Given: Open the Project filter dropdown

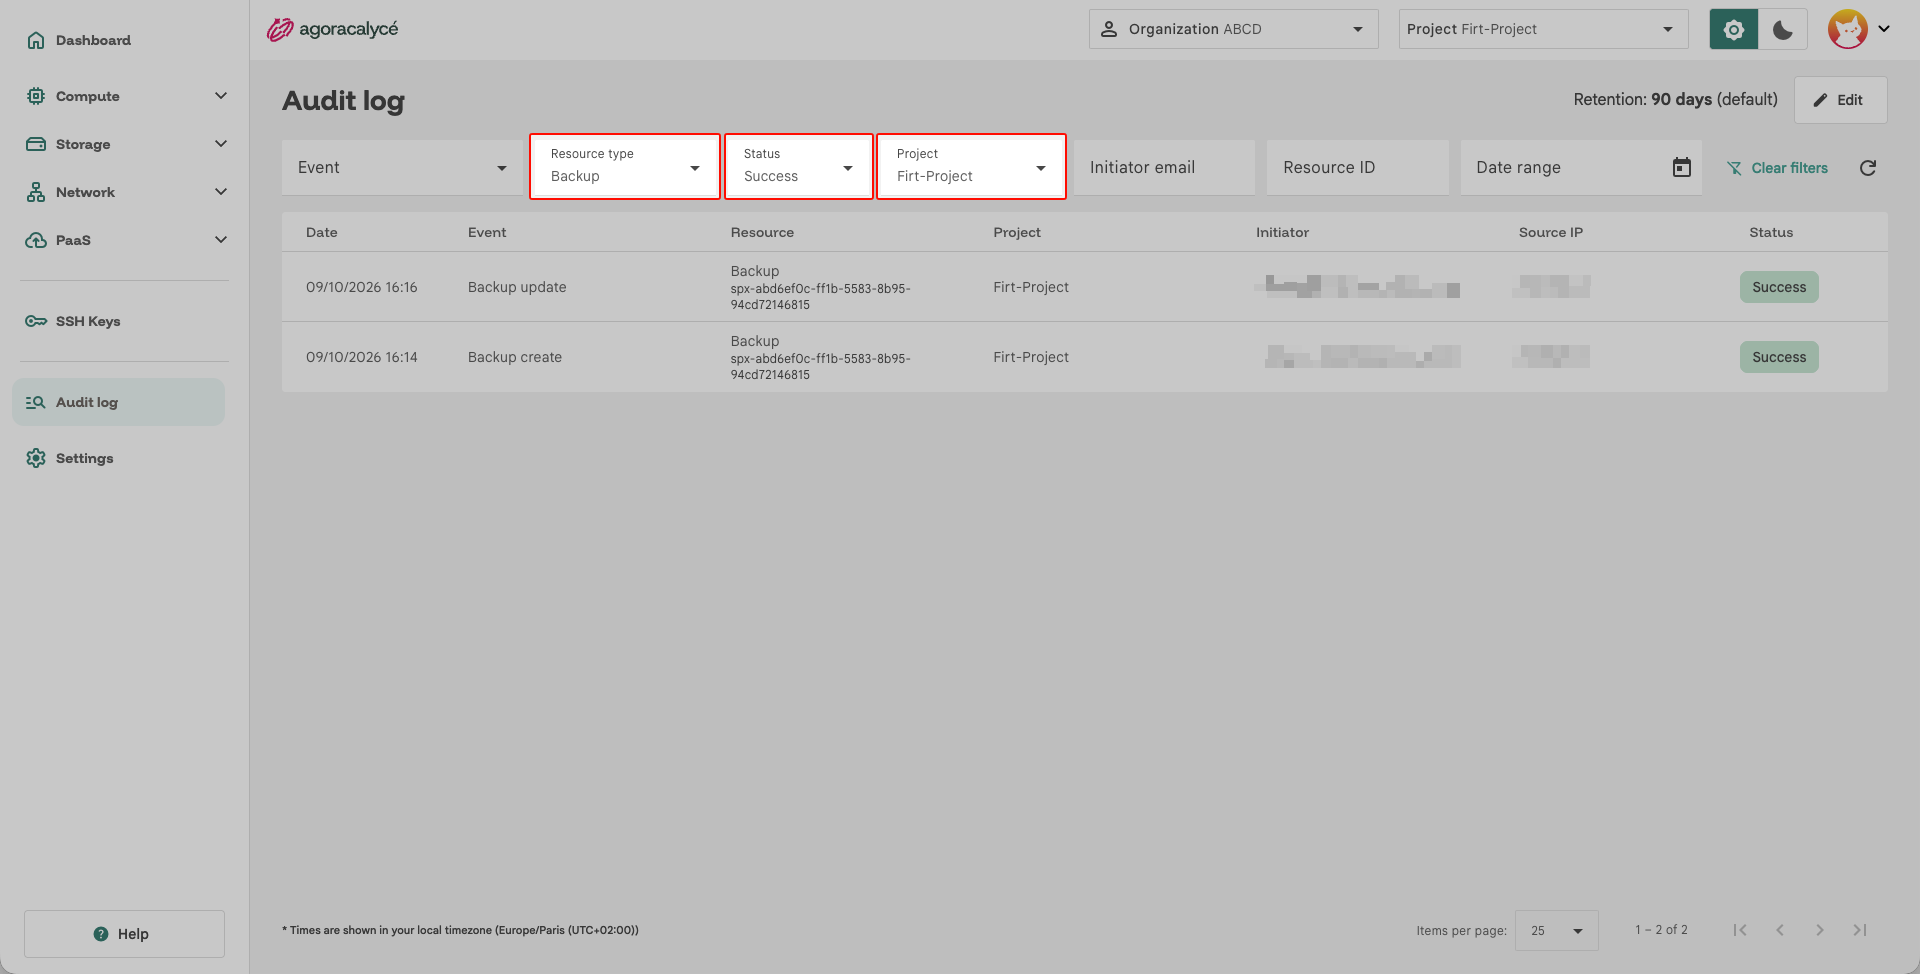Looking at the screenshot, I should (x=971, y=167).
